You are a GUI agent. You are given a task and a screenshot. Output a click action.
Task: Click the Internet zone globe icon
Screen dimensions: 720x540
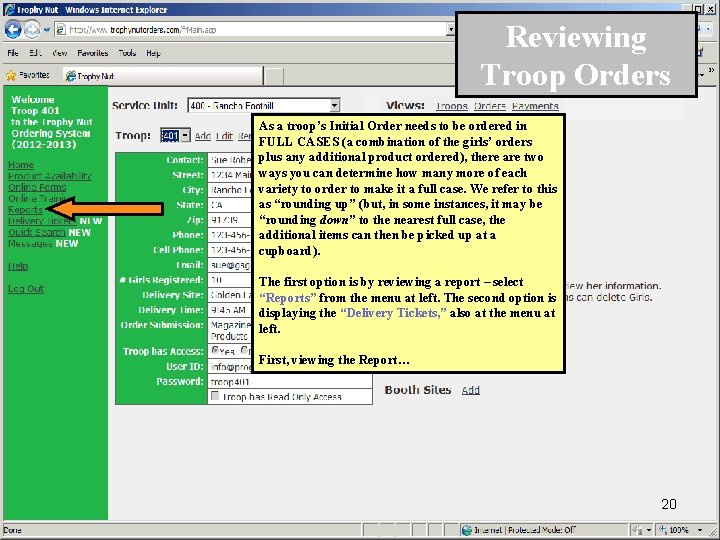click(467, 530)
